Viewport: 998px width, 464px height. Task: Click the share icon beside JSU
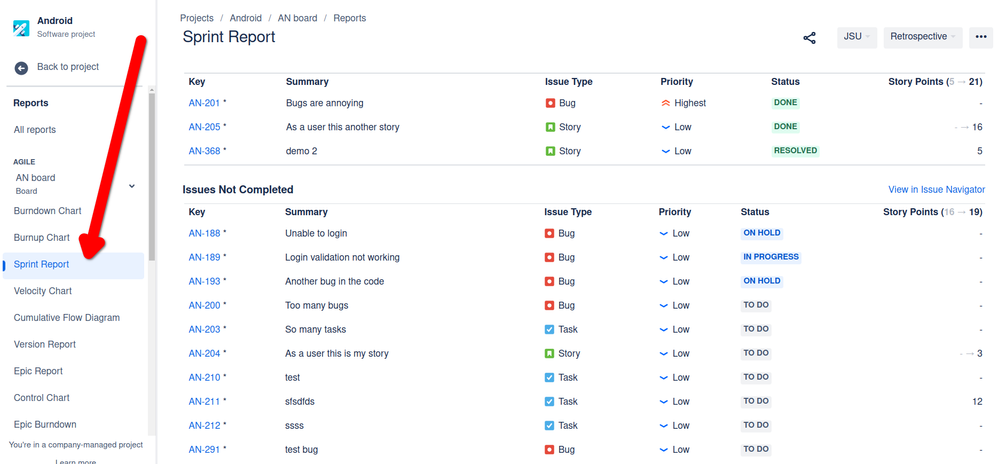pyautogui.click(x=809, y=38)
